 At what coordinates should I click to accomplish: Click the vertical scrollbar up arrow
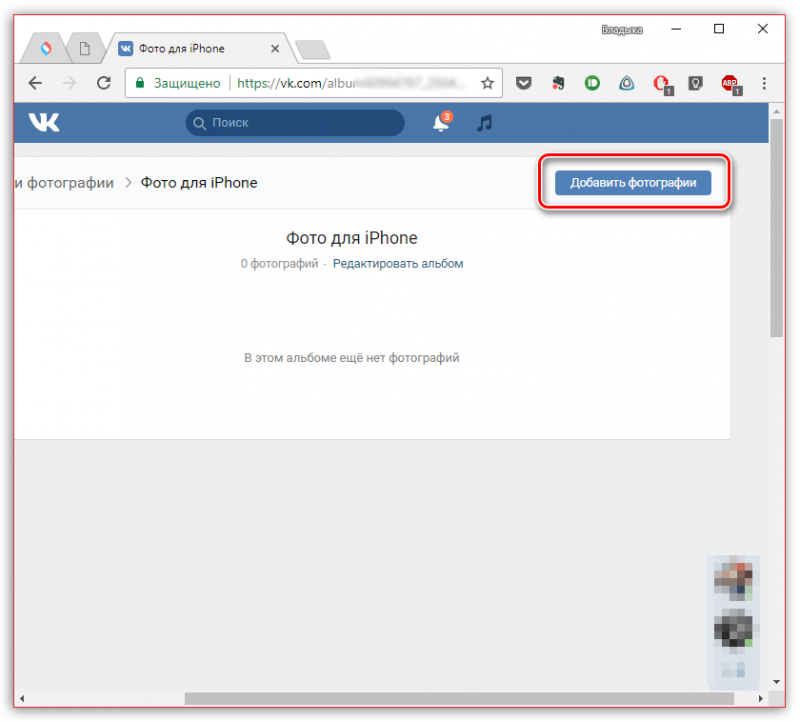tap(776, 111)
